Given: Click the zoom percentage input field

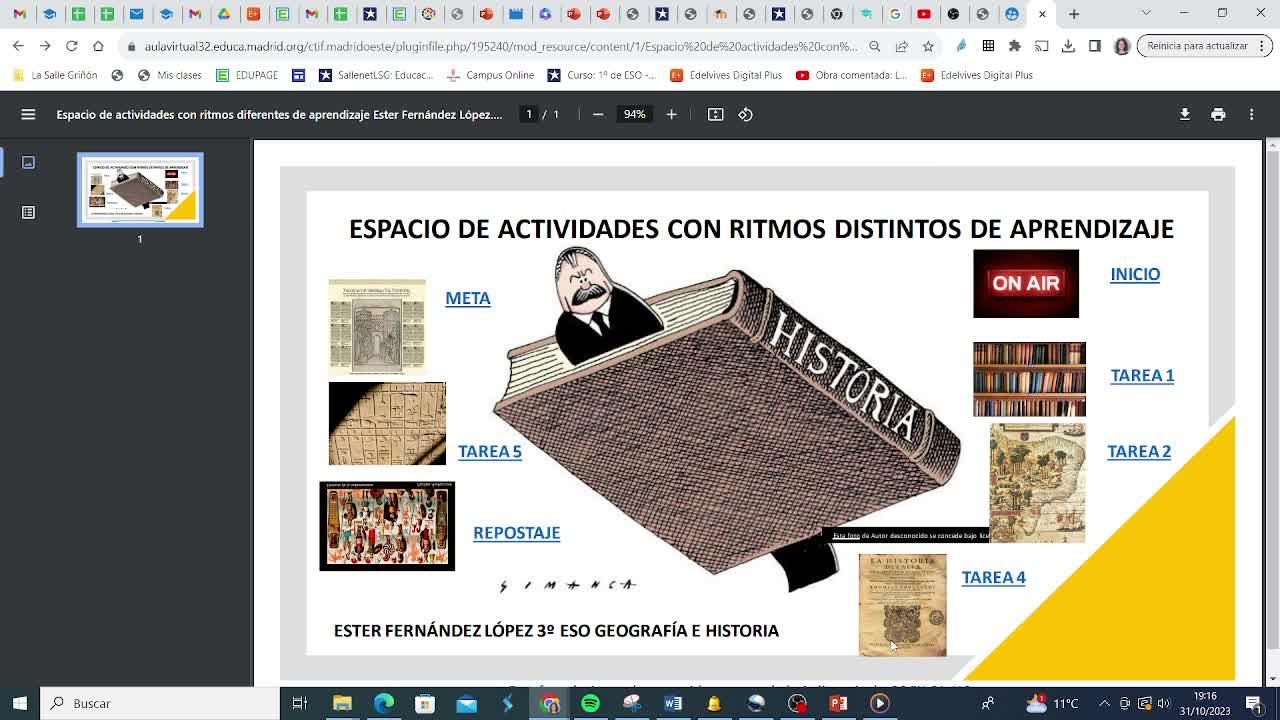Looking at the screenshot, I should click(634, 114).
